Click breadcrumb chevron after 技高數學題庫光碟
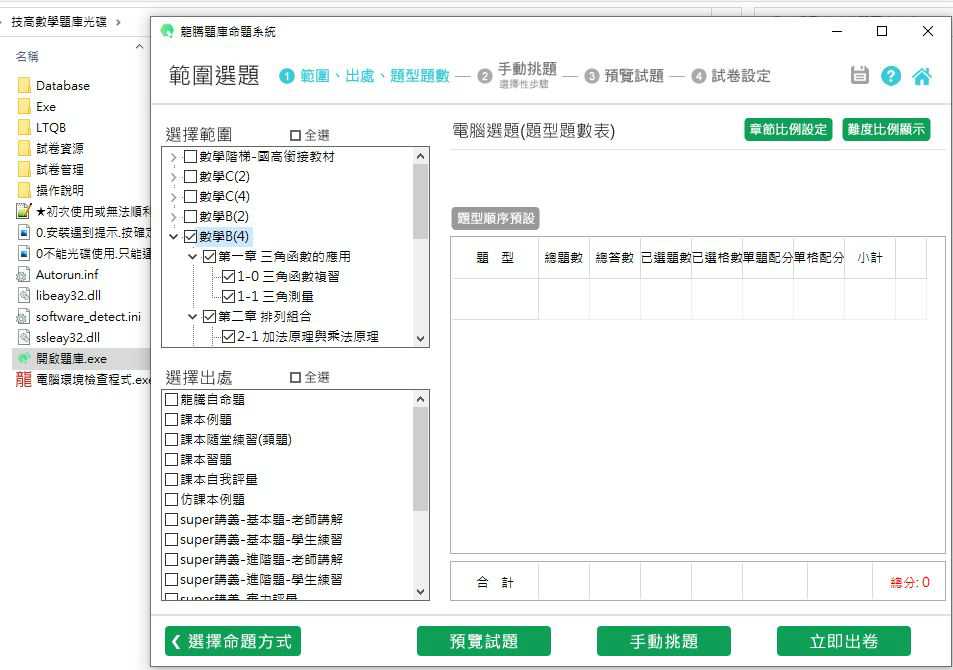The height and width of the screenshot is (670, 953). click(x=118, y=22)
